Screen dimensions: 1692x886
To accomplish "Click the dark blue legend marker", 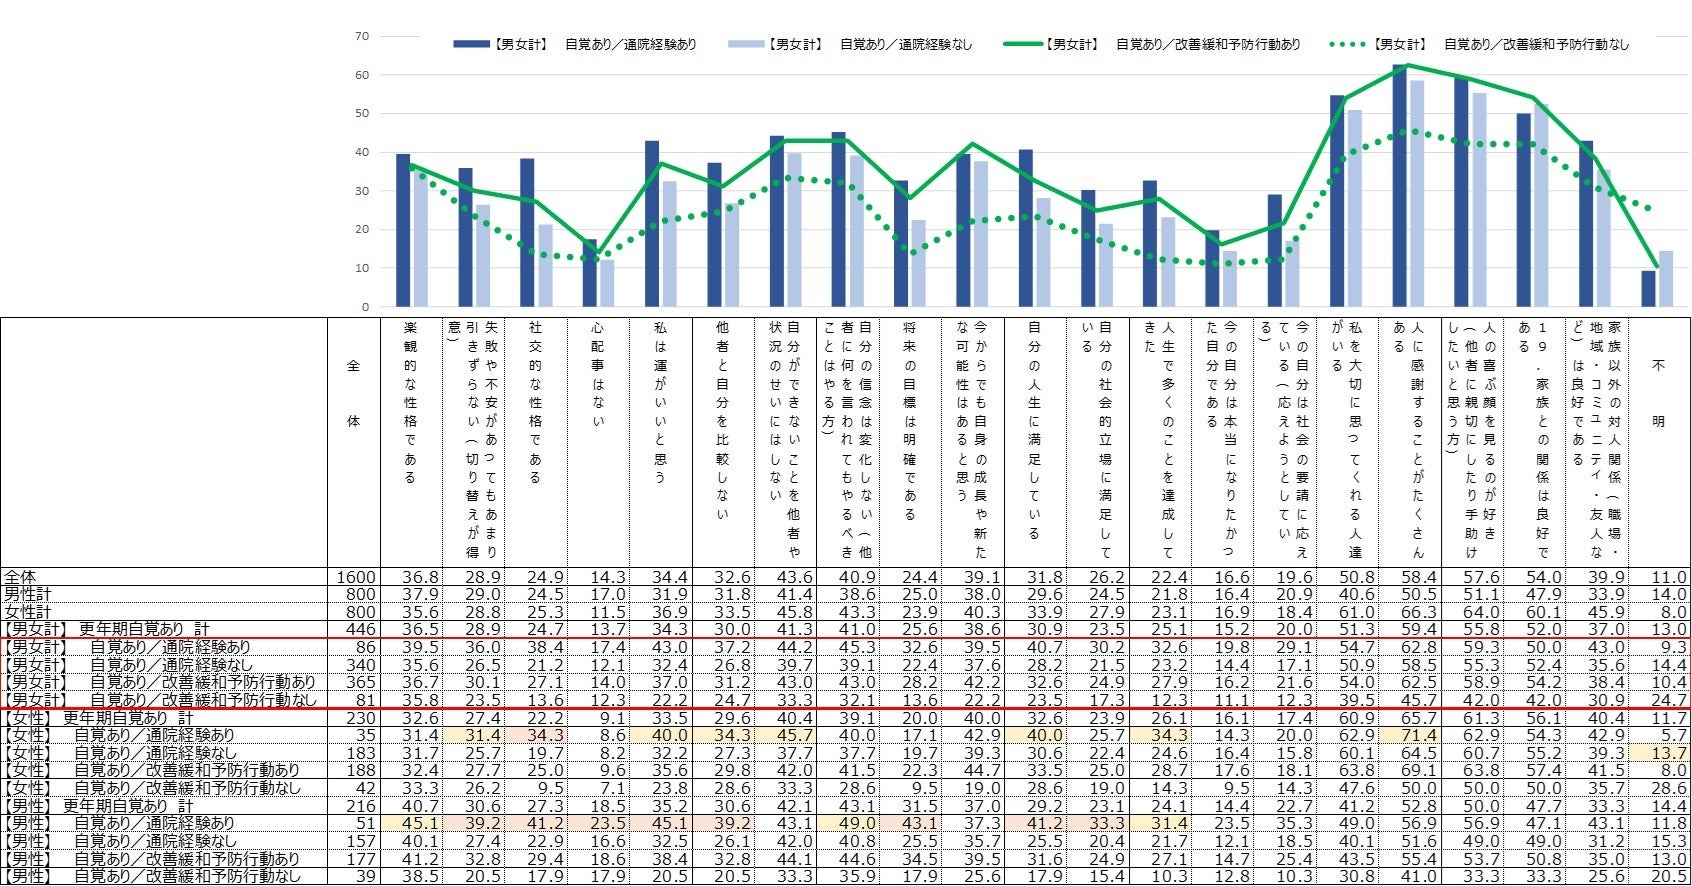I will tap(470, 44).
